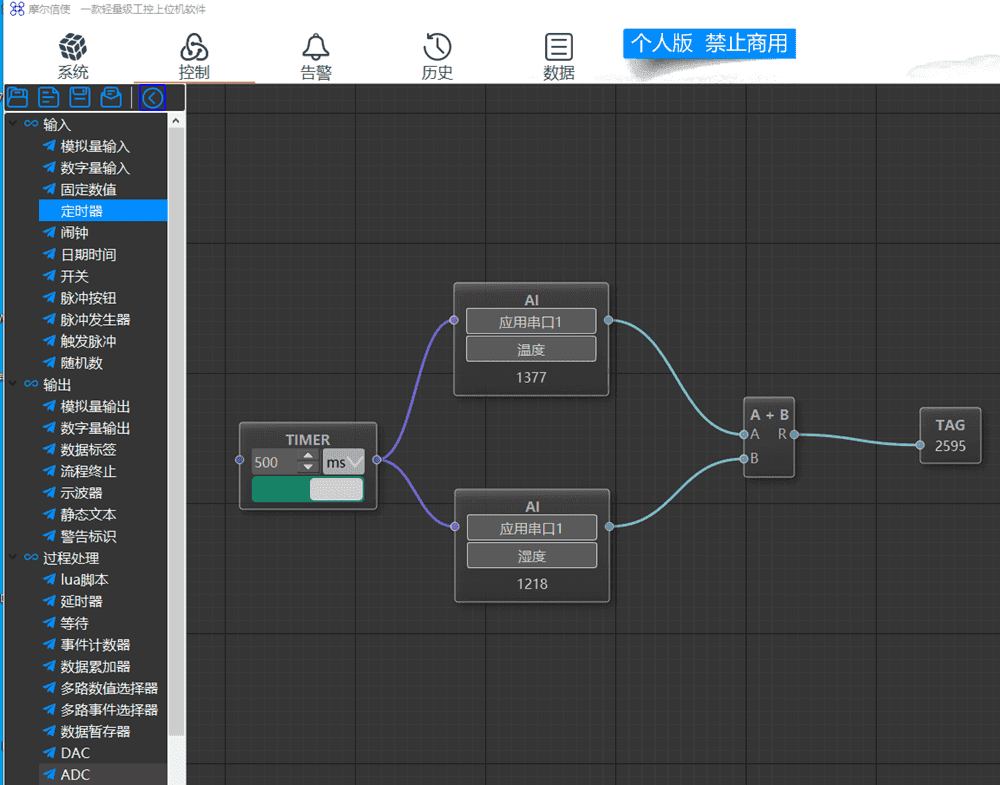Click the TAG node showing 2595
The width and height of the screenshot is (1000, 785).
click(x=949, y=436)
